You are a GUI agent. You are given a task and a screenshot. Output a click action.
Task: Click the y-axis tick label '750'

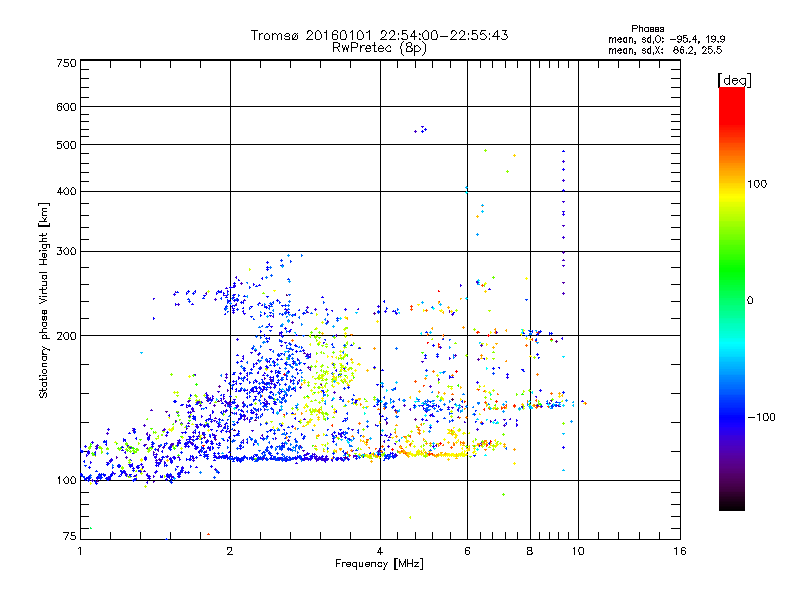tap(66, 63)
